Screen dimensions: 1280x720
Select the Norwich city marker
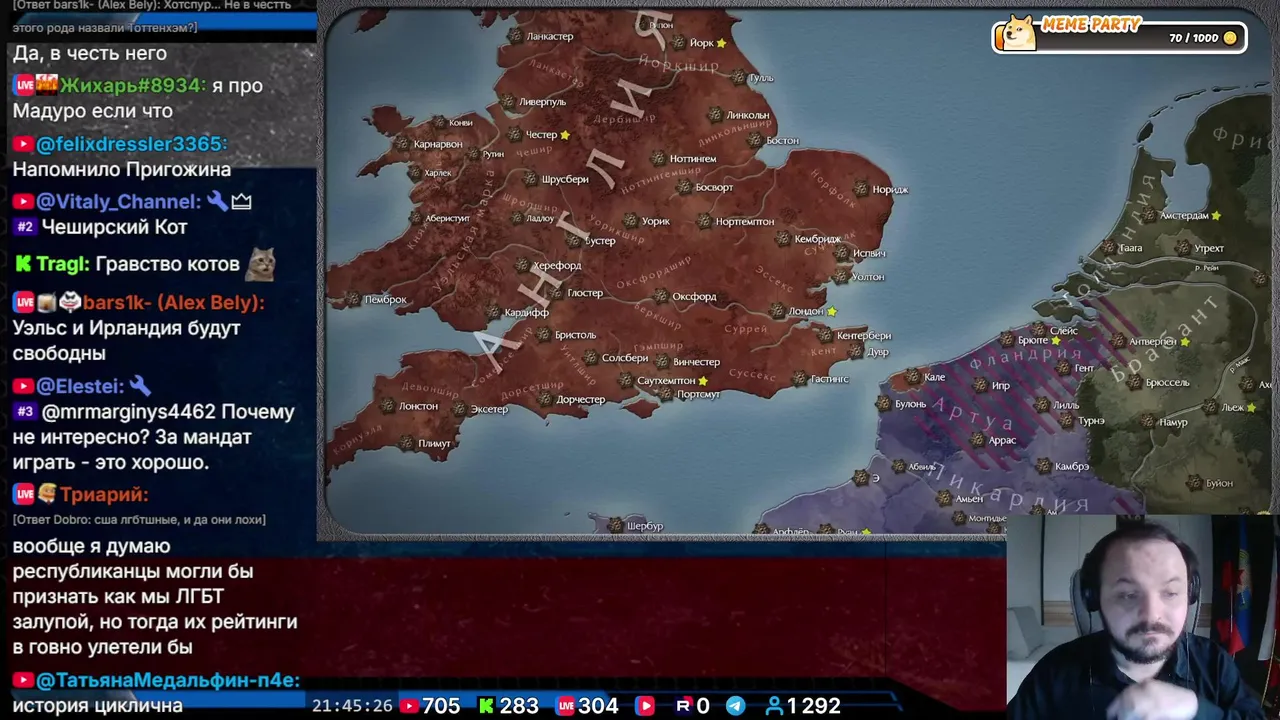tap(861, 189)
